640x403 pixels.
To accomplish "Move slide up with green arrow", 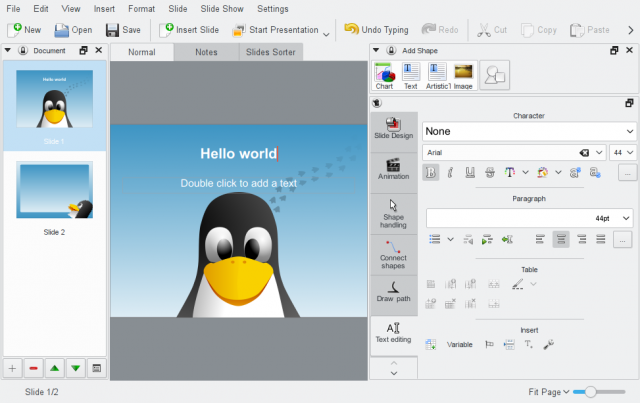I will click(x=55, y=368).
